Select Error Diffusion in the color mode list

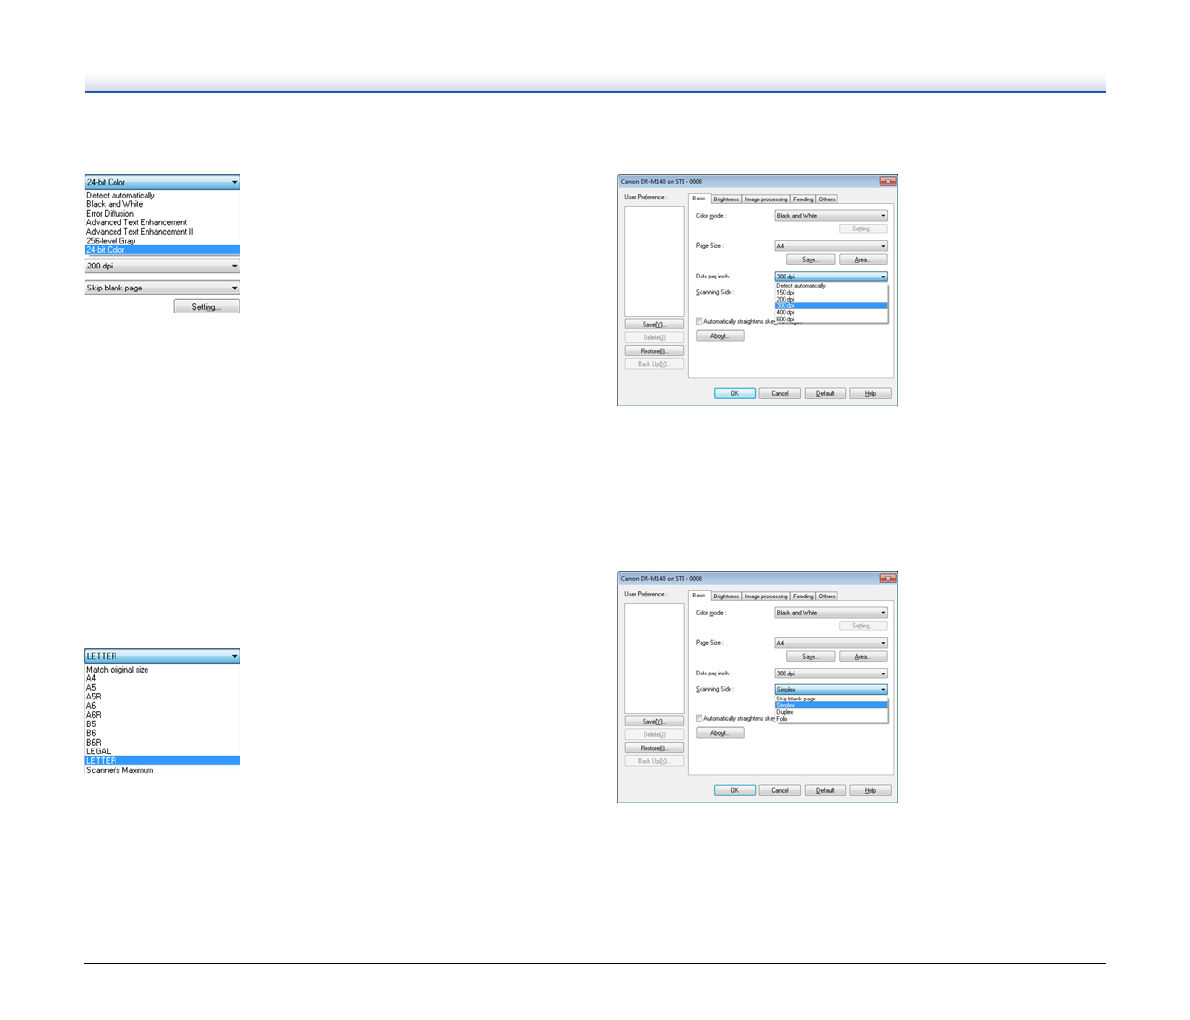point(110,213)
